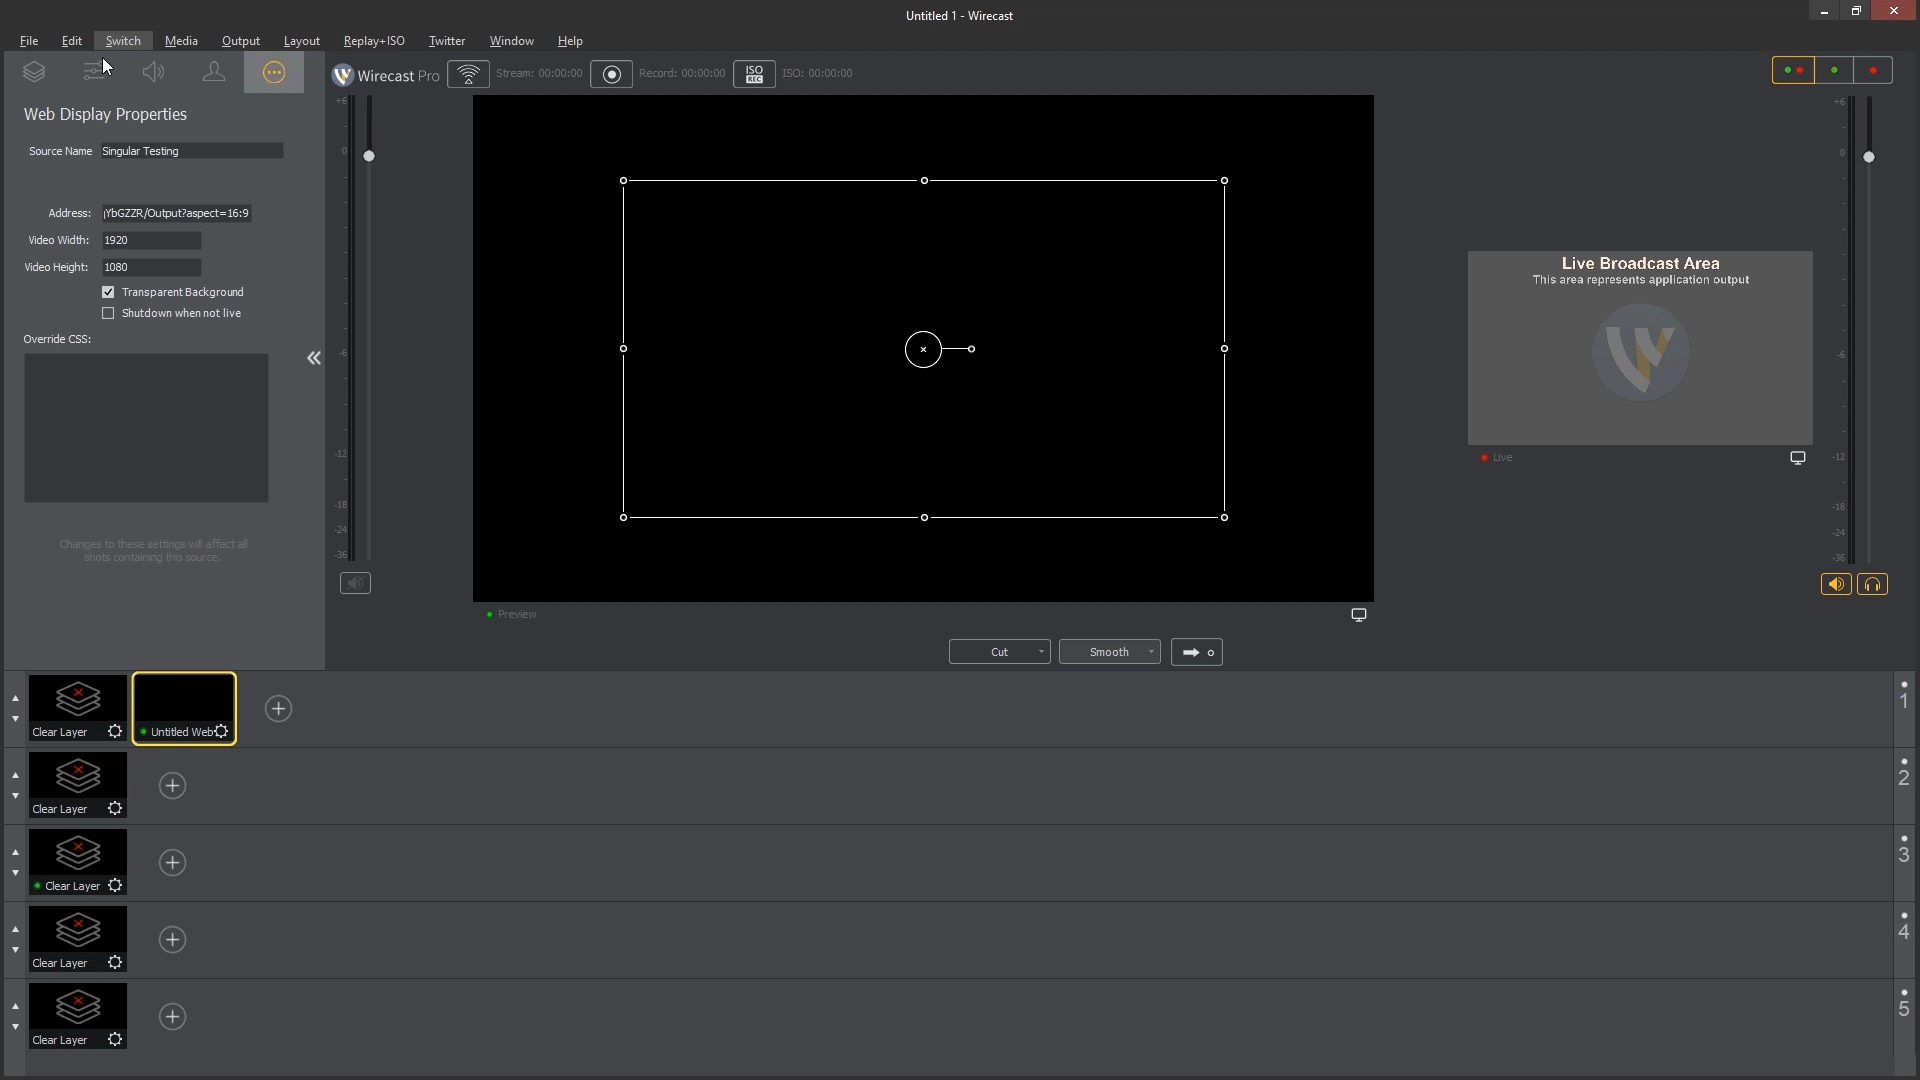The image size is (1920, 1080).
Task: Open the shot layers tab icon
Action: click(34, 72)
